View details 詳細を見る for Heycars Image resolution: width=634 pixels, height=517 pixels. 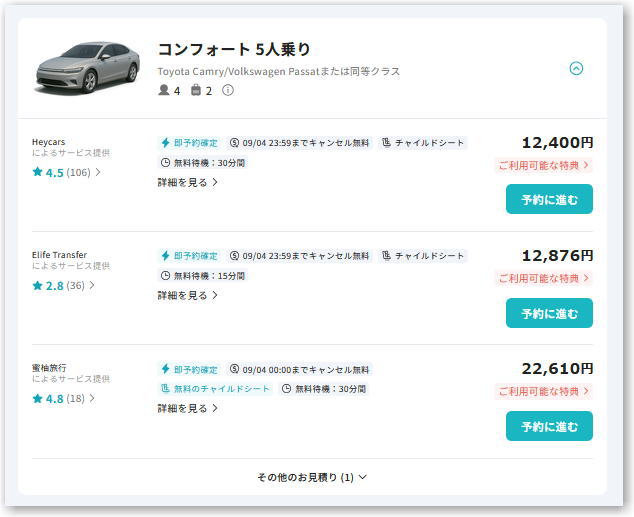[188, 182]
